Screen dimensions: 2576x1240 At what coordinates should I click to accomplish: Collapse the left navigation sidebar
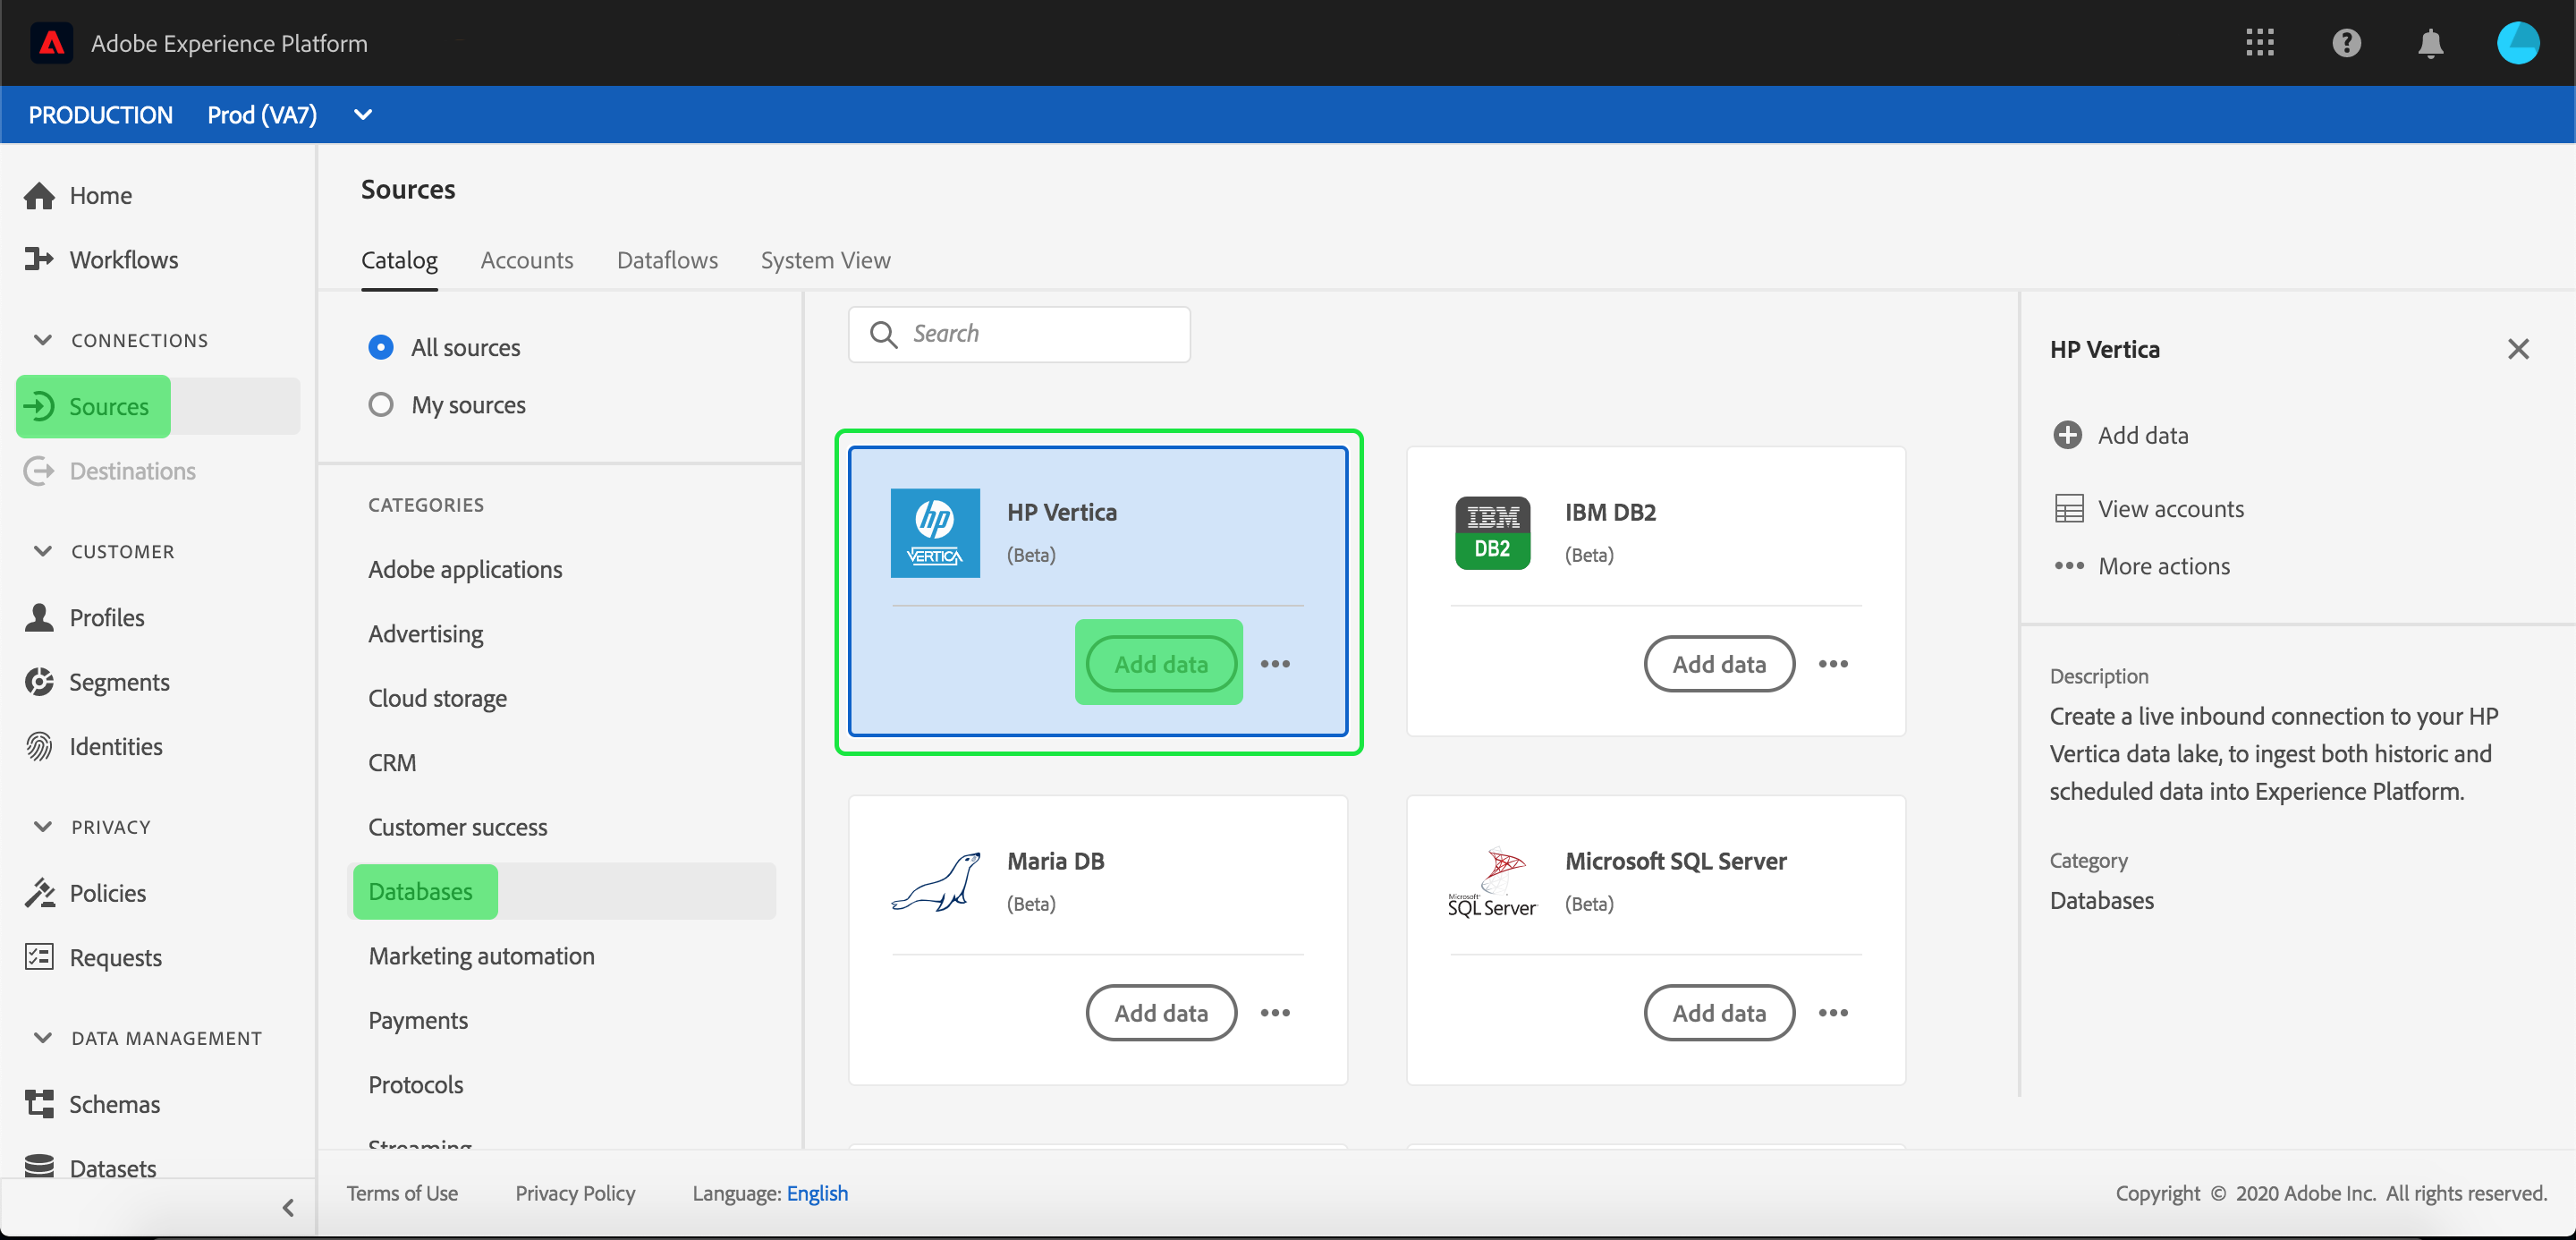288,1207
